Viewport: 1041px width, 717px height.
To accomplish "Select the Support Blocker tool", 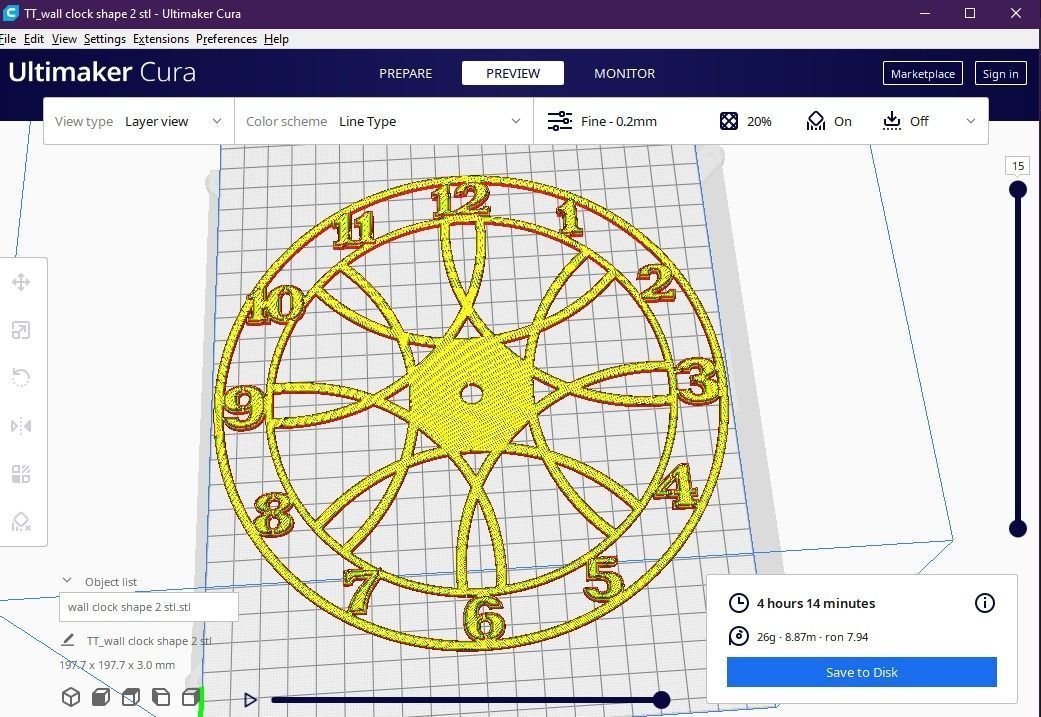I will 20,521.
